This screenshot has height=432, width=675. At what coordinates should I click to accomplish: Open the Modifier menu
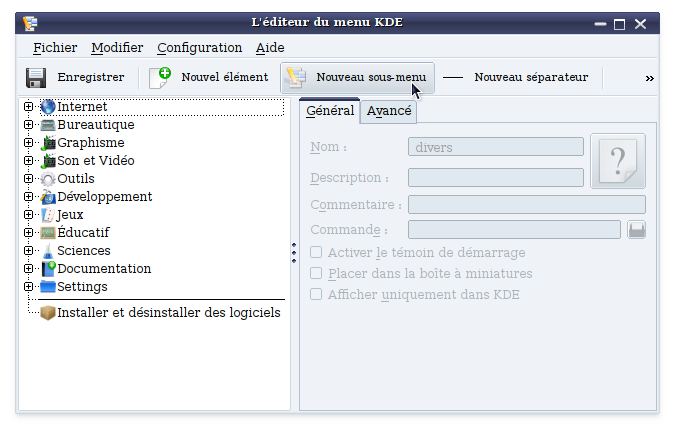click(117, 48)
